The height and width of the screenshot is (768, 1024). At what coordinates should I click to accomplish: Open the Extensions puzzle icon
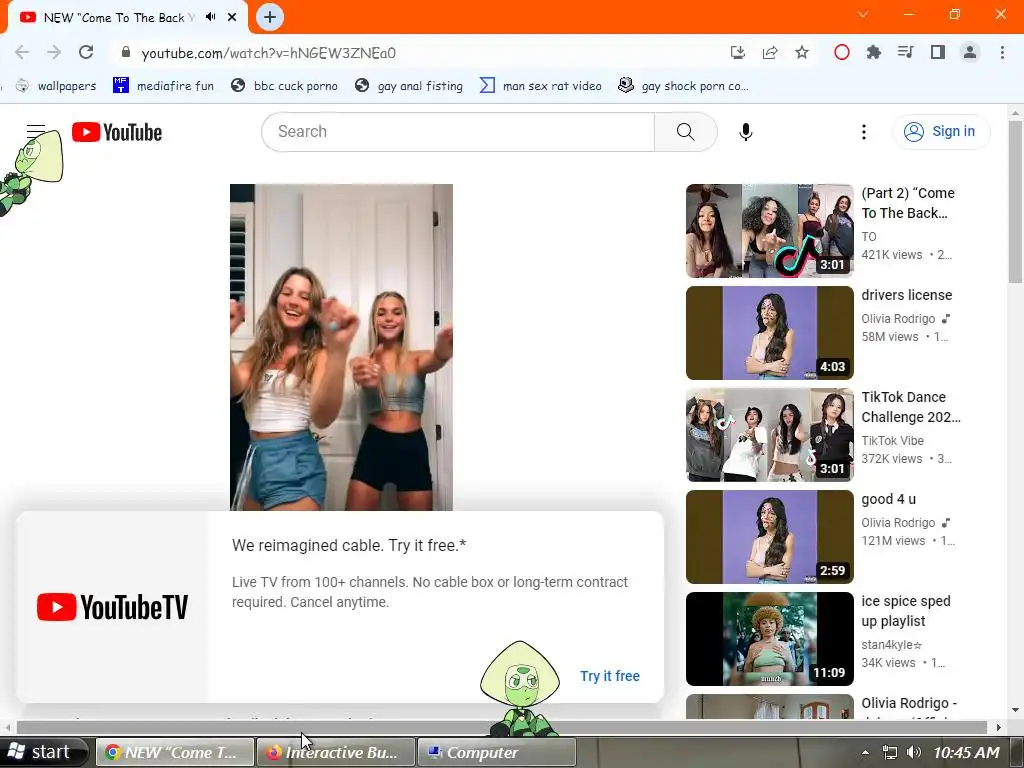pos(874,52)
